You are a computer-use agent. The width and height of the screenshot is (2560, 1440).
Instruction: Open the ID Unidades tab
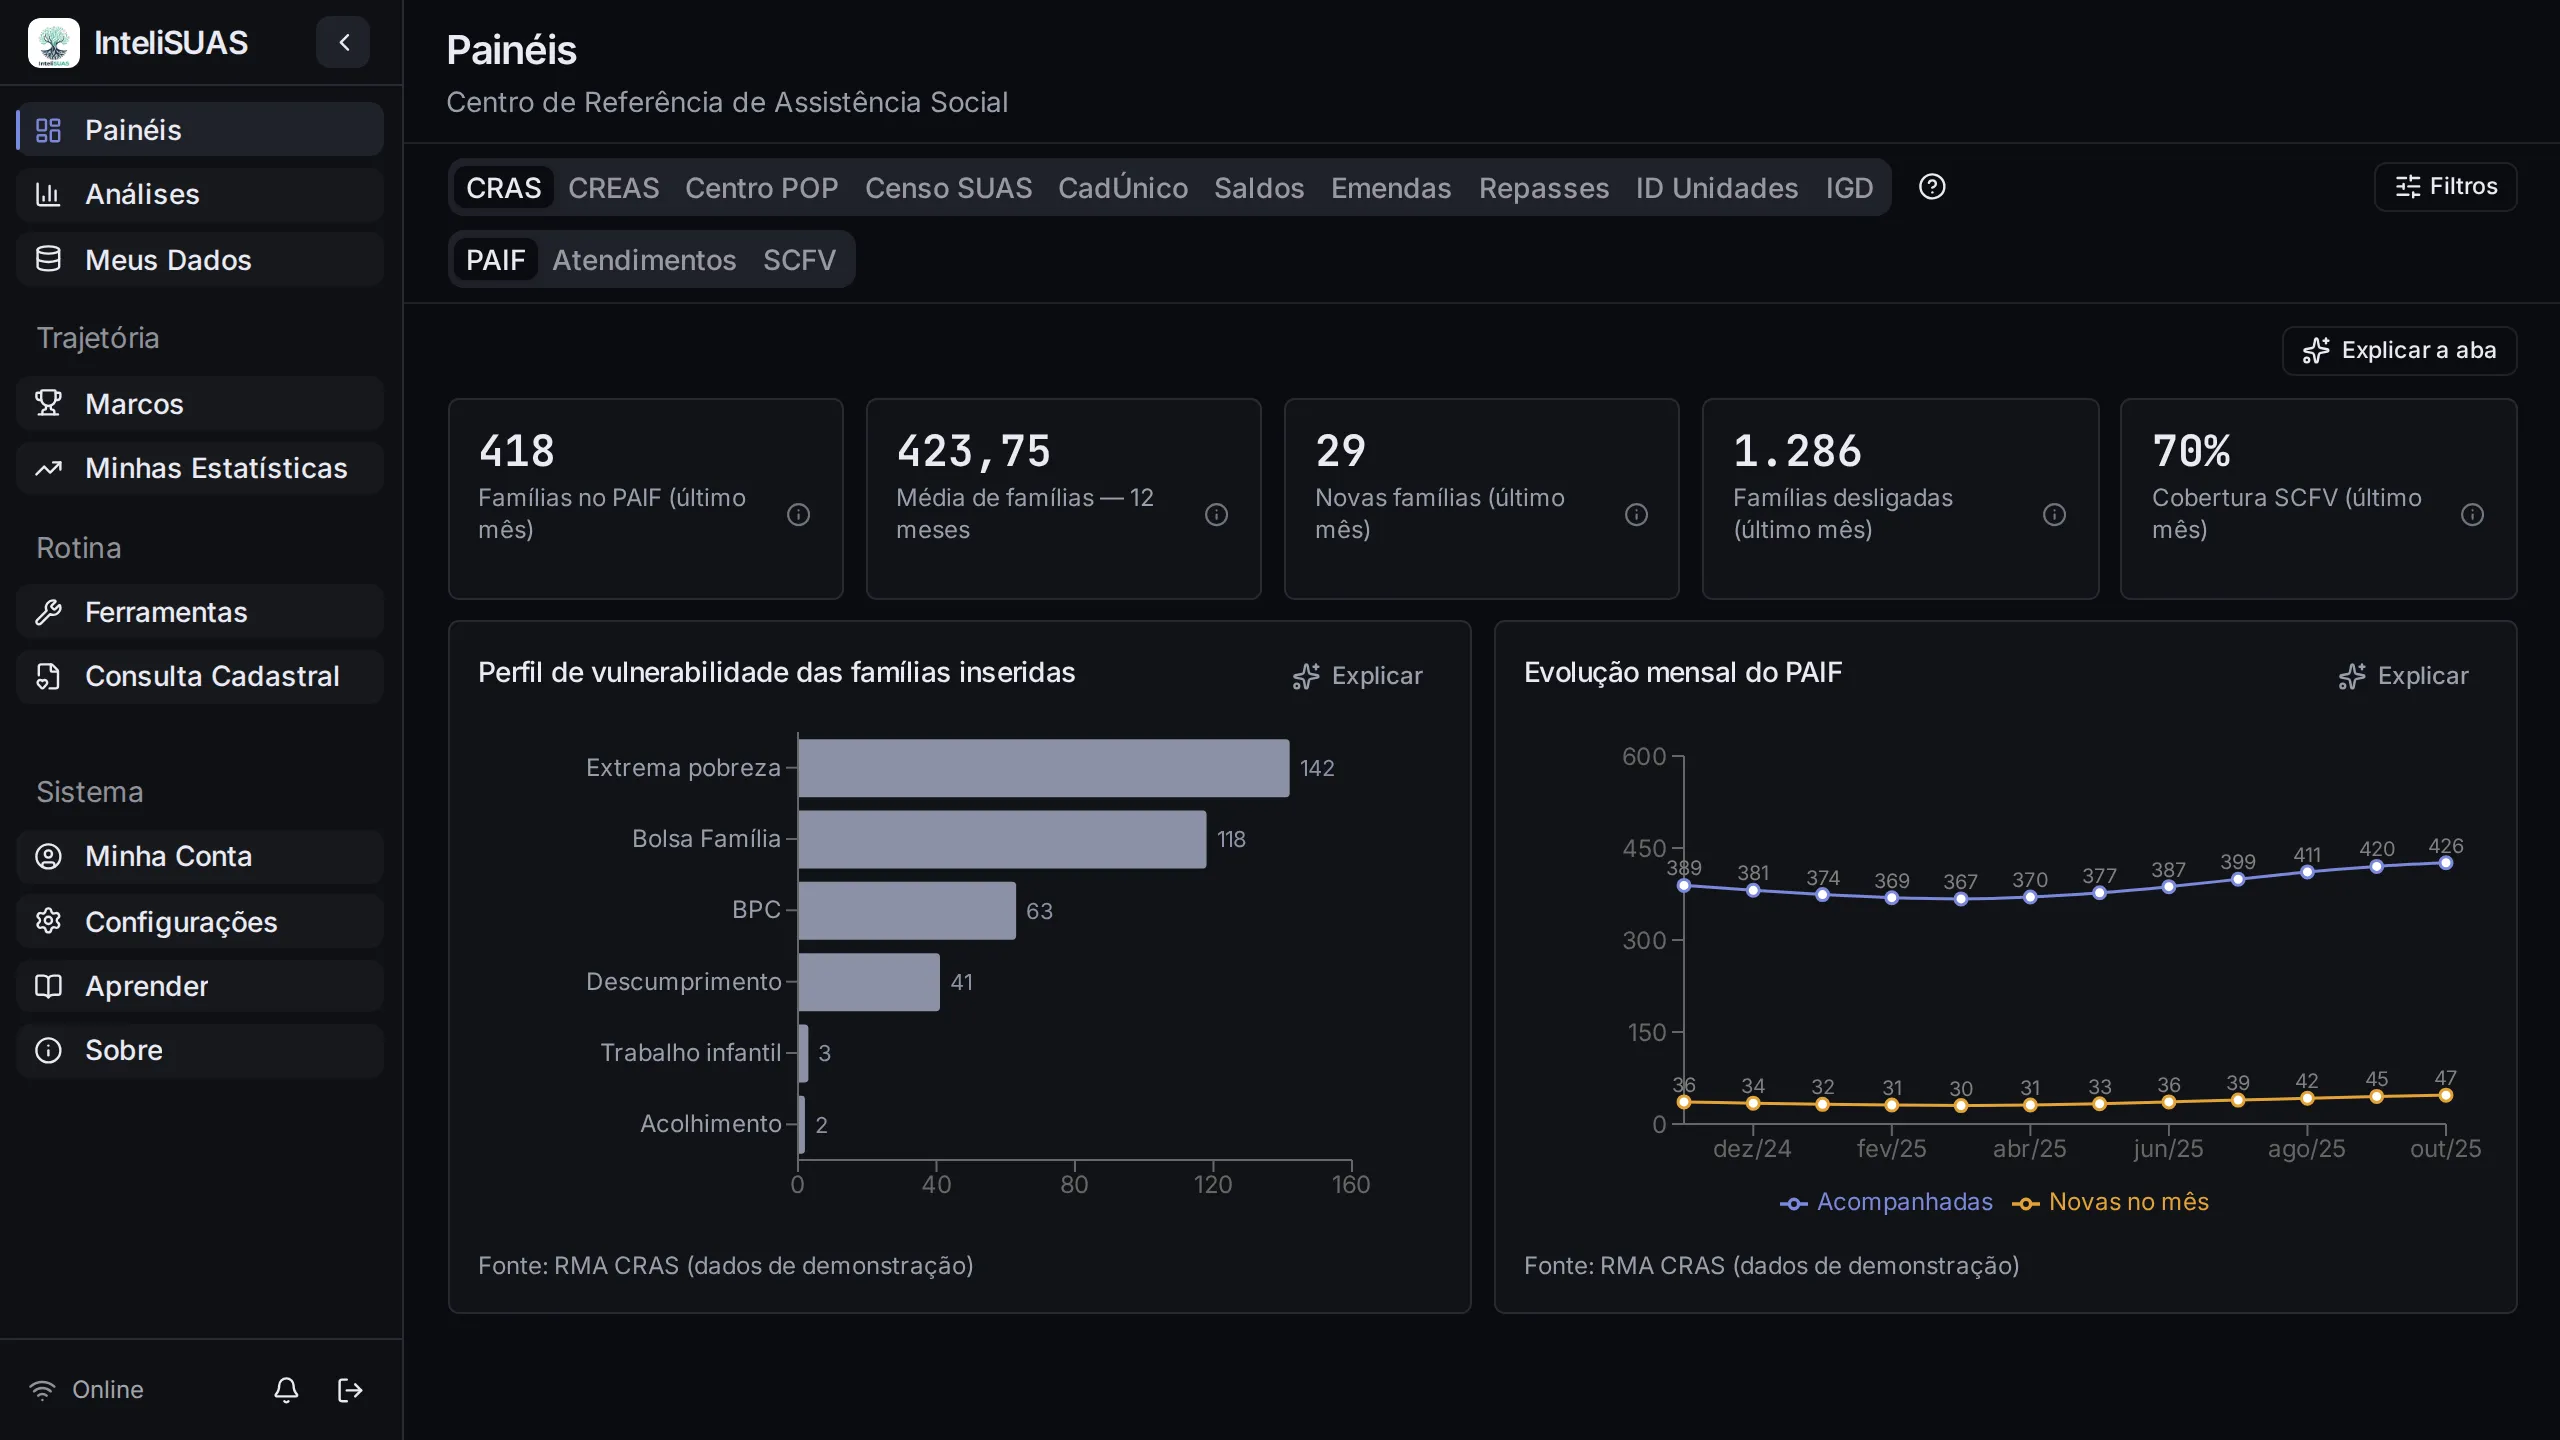point(1717,188)
